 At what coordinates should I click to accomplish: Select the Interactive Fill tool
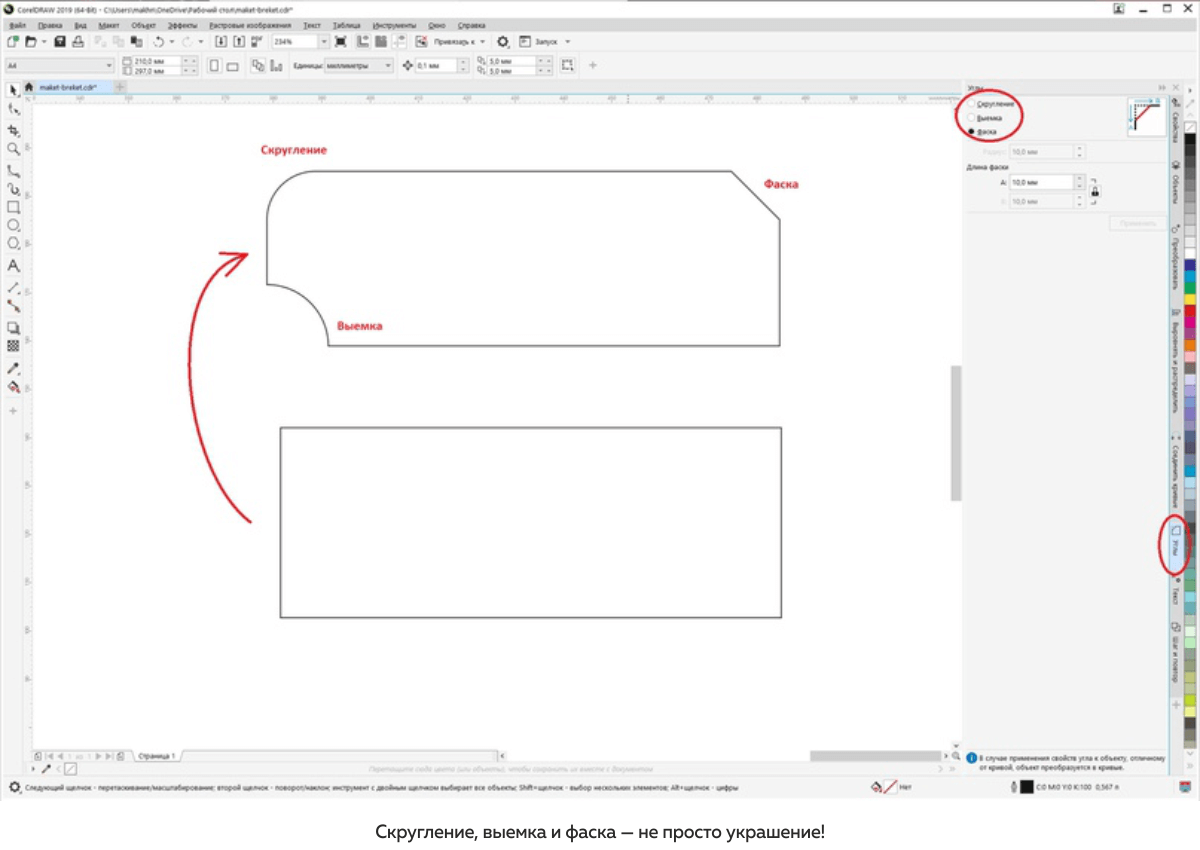coord(13,386)
